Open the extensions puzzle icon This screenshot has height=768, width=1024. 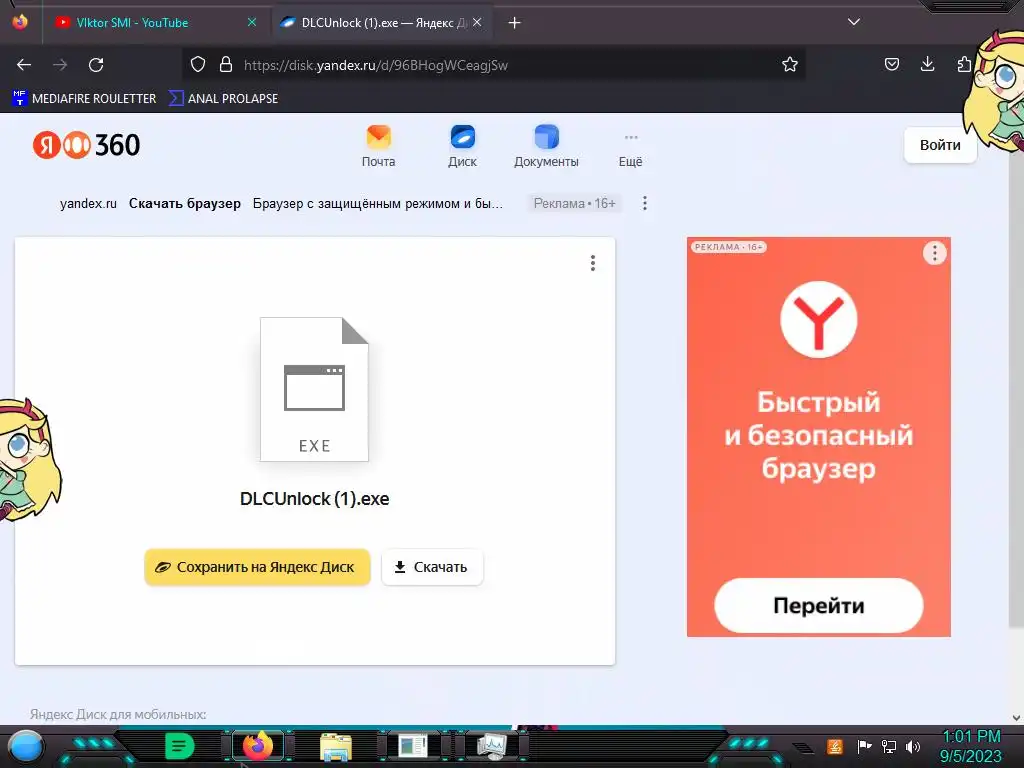964,64
